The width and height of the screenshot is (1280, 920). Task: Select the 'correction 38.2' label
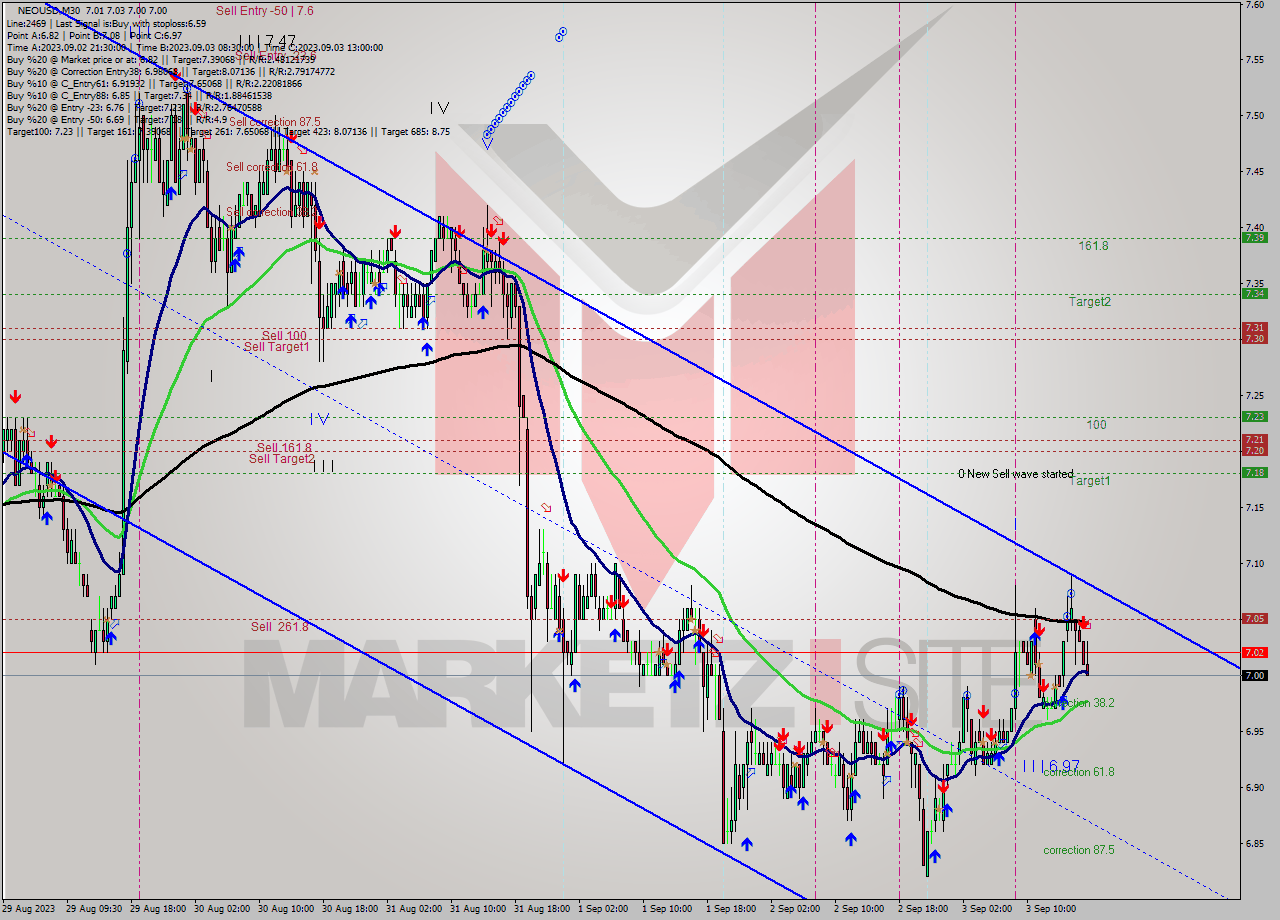(x=1078, y=703)
